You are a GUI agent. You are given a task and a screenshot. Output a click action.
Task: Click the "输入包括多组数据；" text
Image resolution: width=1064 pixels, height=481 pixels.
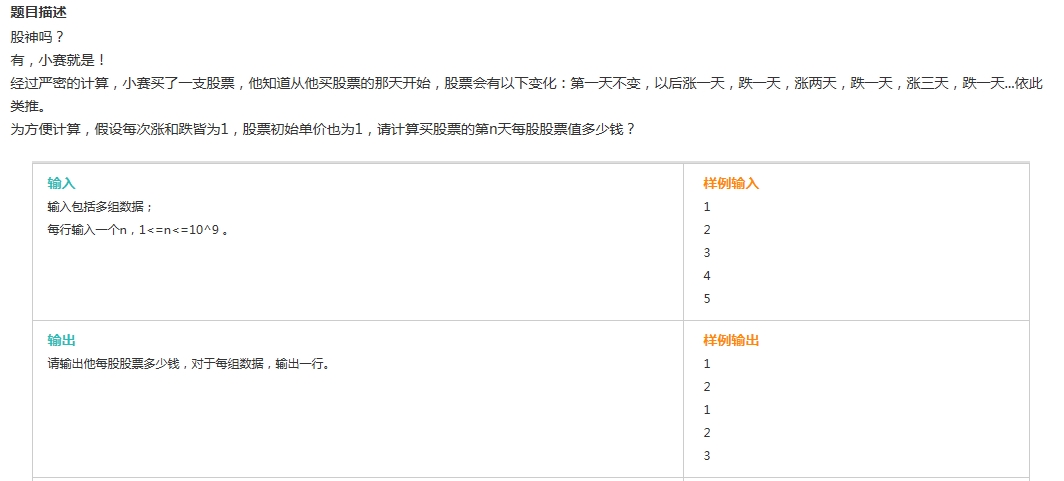click(x=101, y=207)
